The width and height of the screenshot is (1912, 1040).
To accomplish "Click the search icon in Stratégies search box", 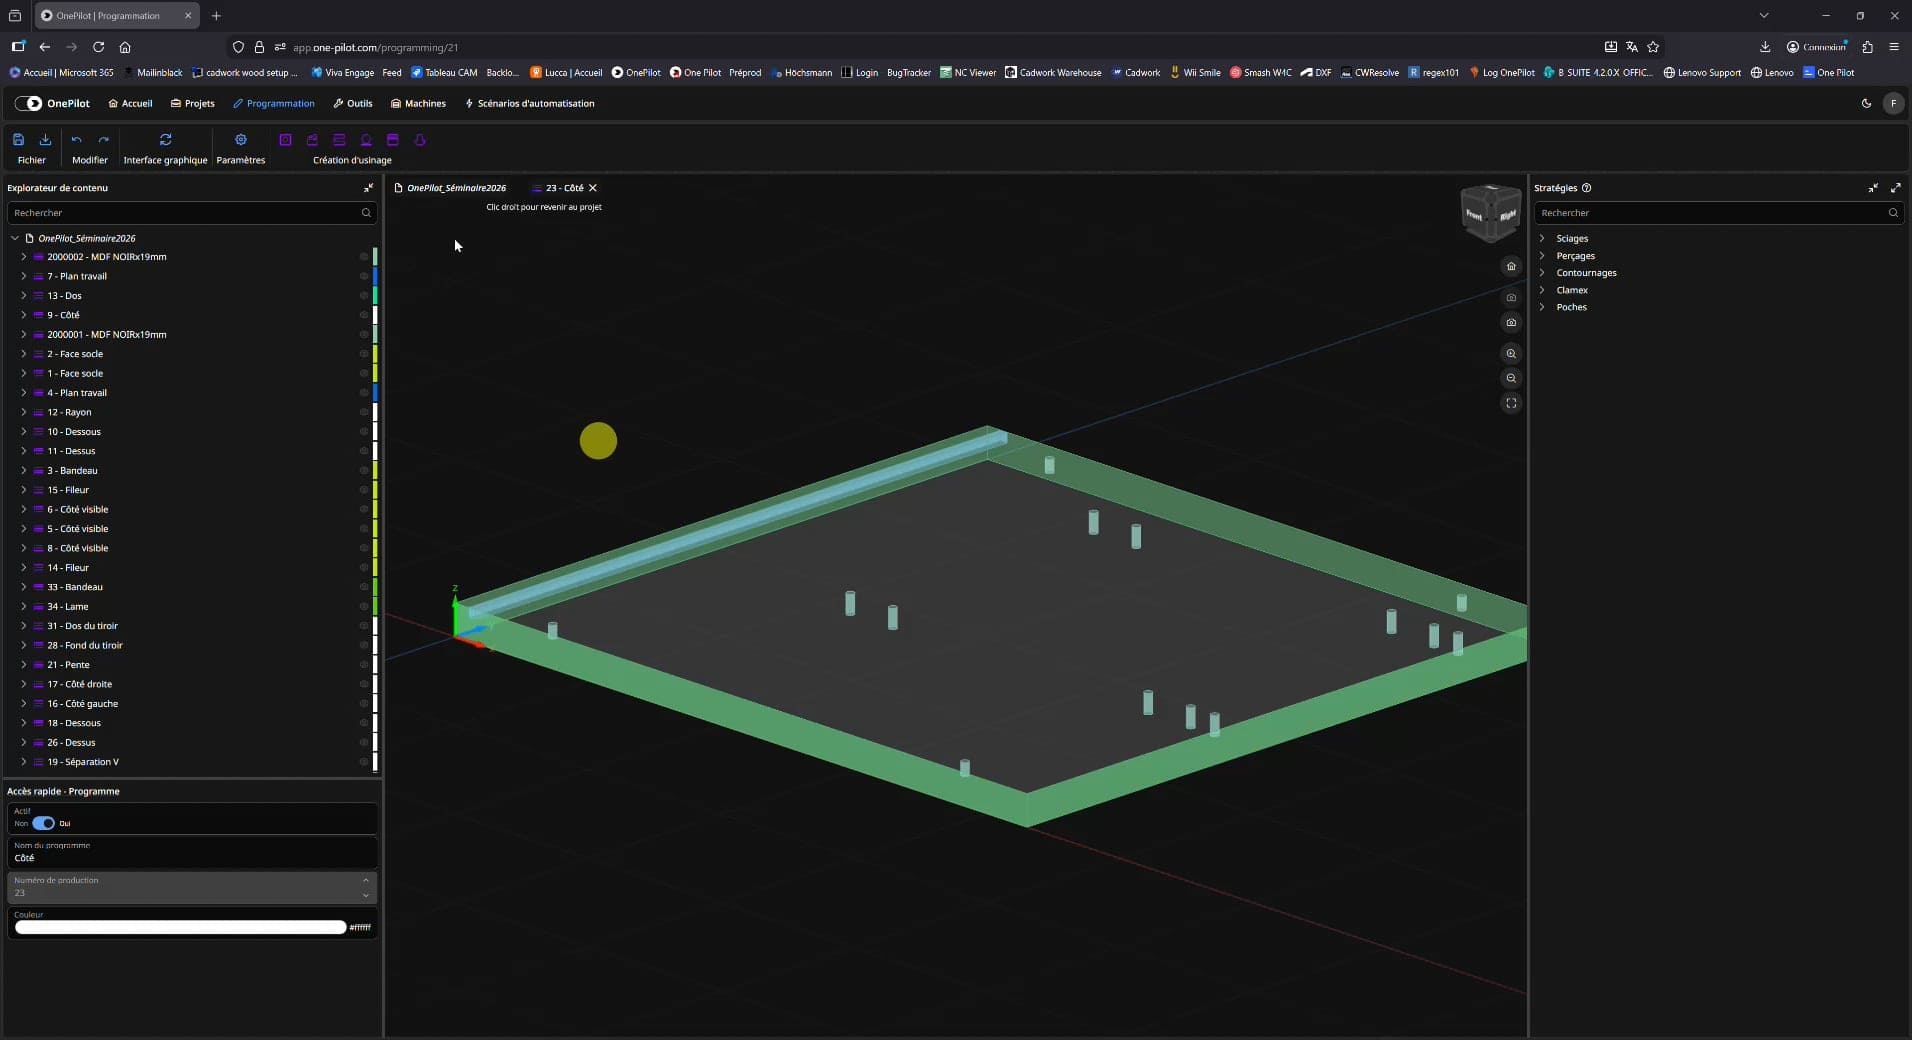I will click(x=1893, y=213).
